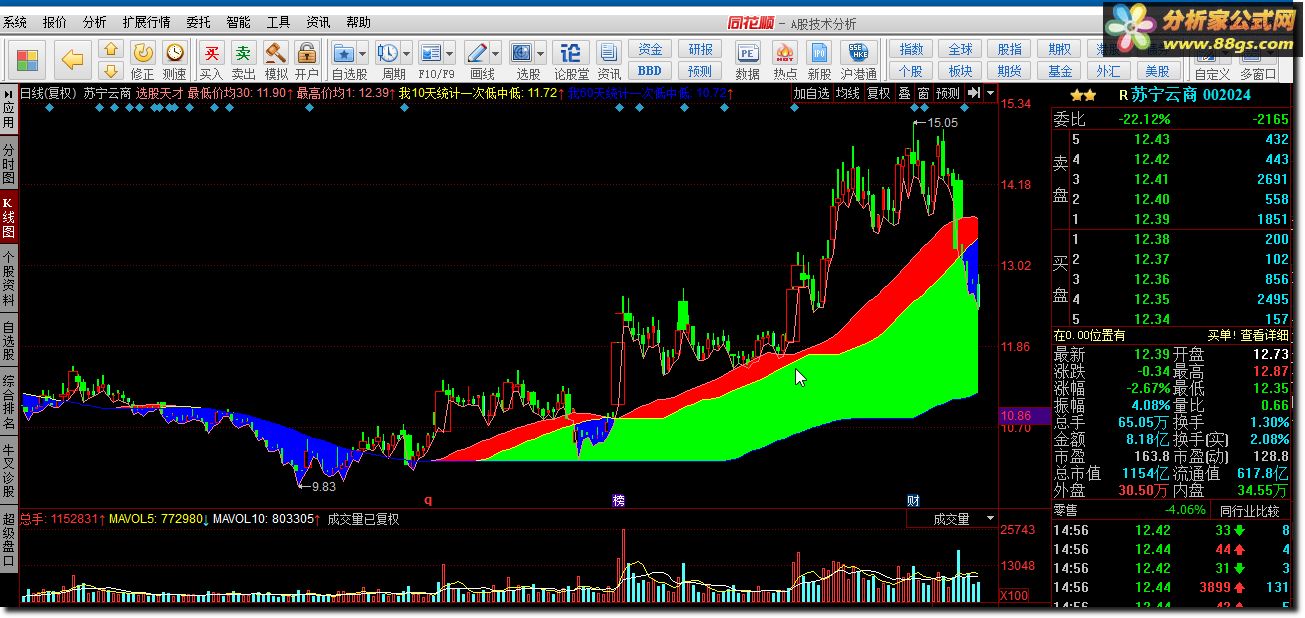This screenshot has height=618, width=1305.
Task: Open the 帮助 menu
Action: pos(358,22)
